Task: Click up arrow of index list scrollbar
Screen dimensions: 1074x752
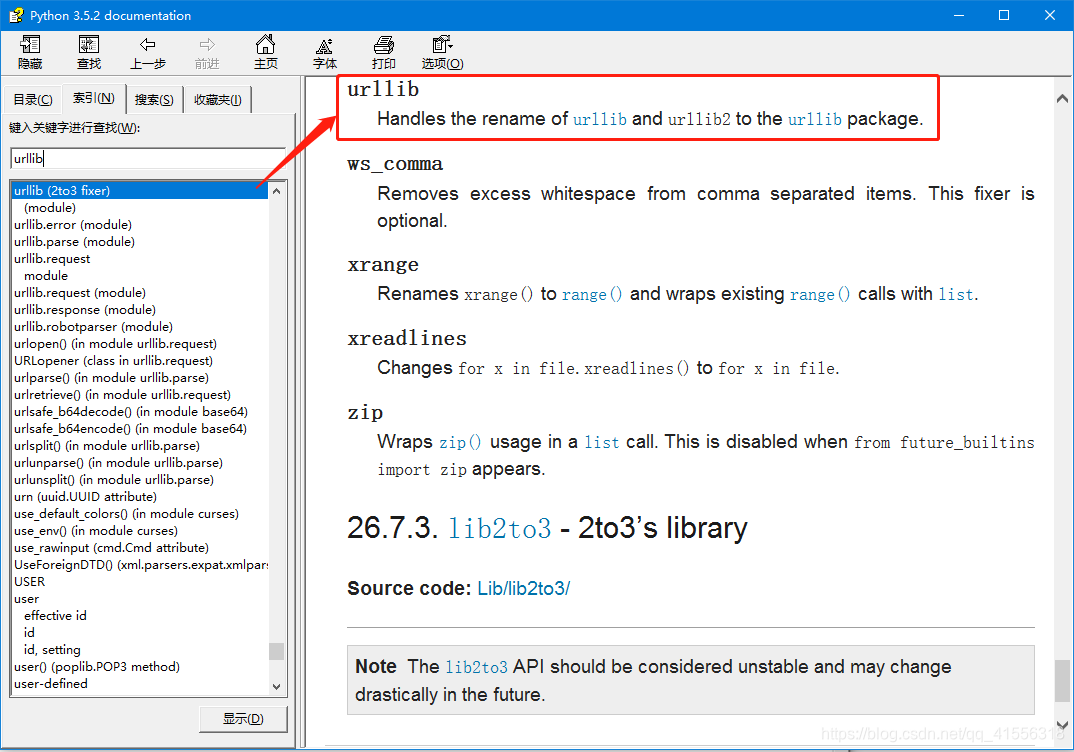Action: click(x=277, y=191)
